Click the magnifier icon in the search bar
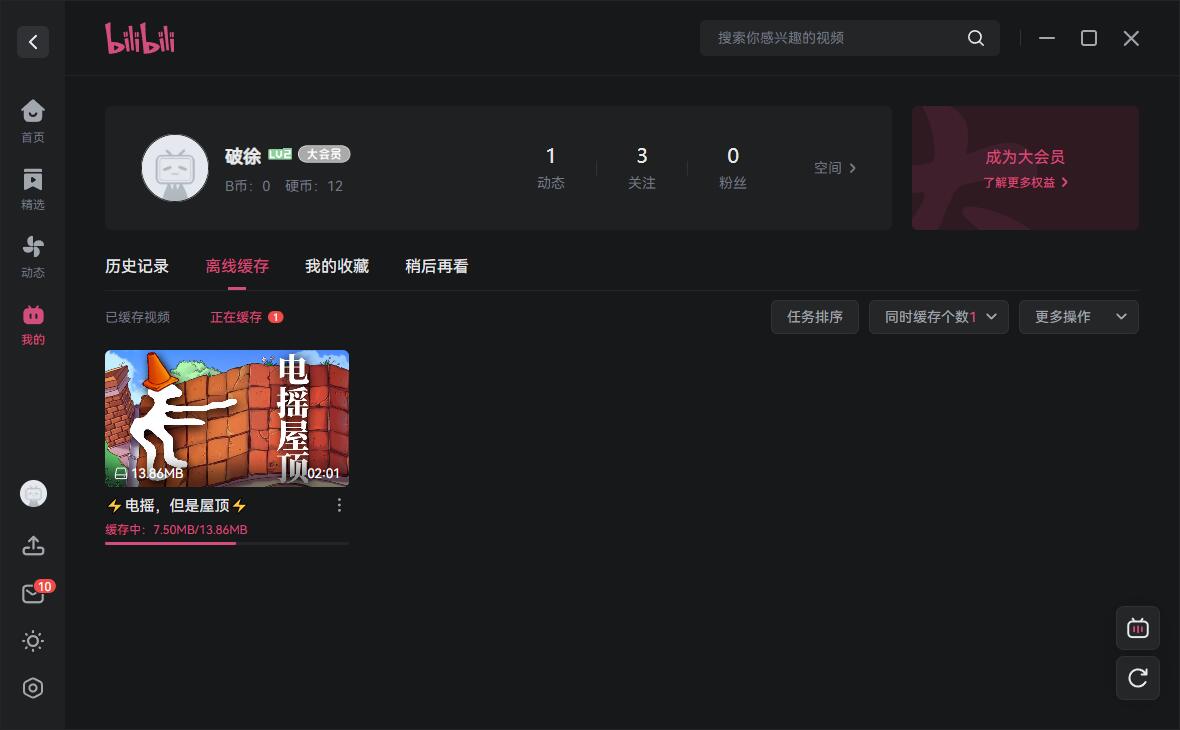Screen dimensions: 1180x730 pyautogui.click(x=975, y=38)
